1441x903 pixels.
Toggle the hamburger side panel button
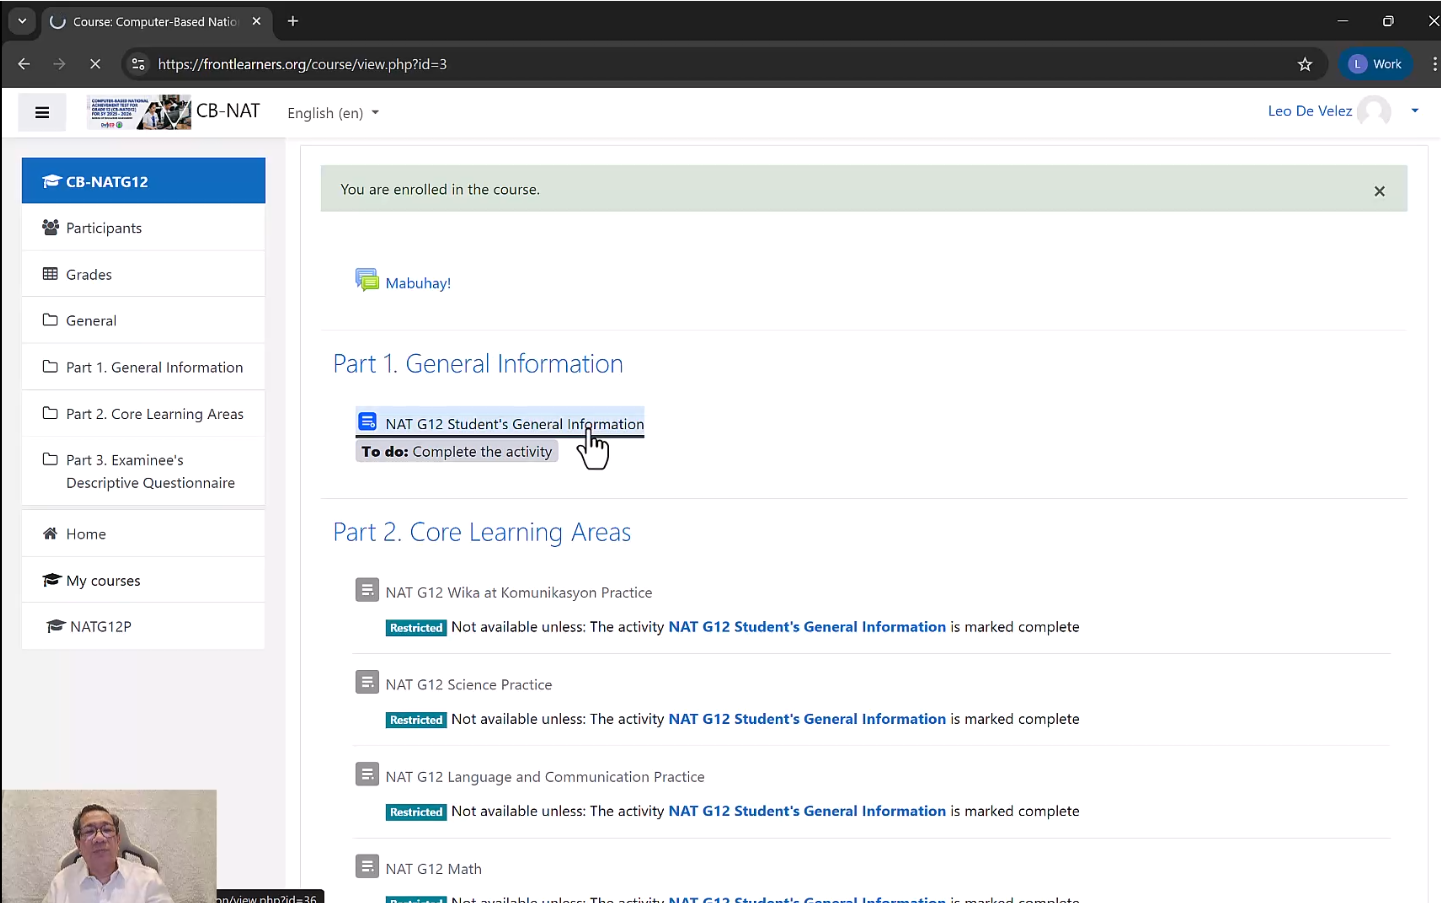tap(42, 113)
